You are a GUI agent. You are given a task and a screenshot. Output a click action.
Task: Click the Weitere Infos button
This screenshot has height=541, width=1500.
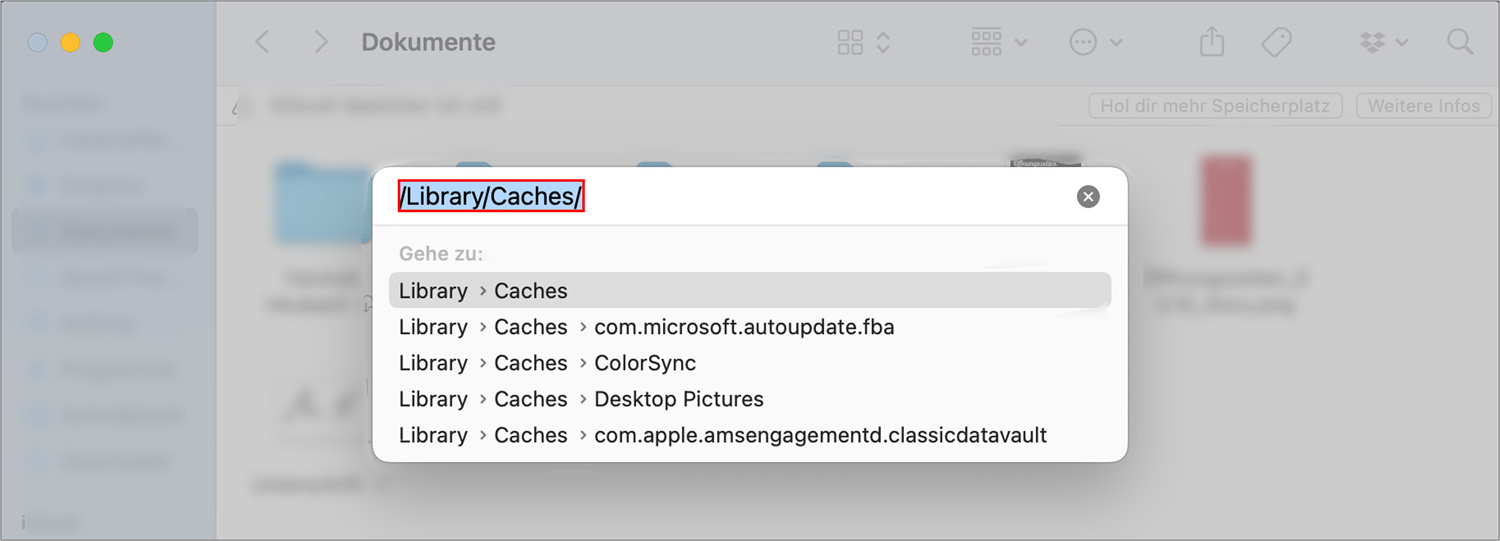coord(1423,106)
